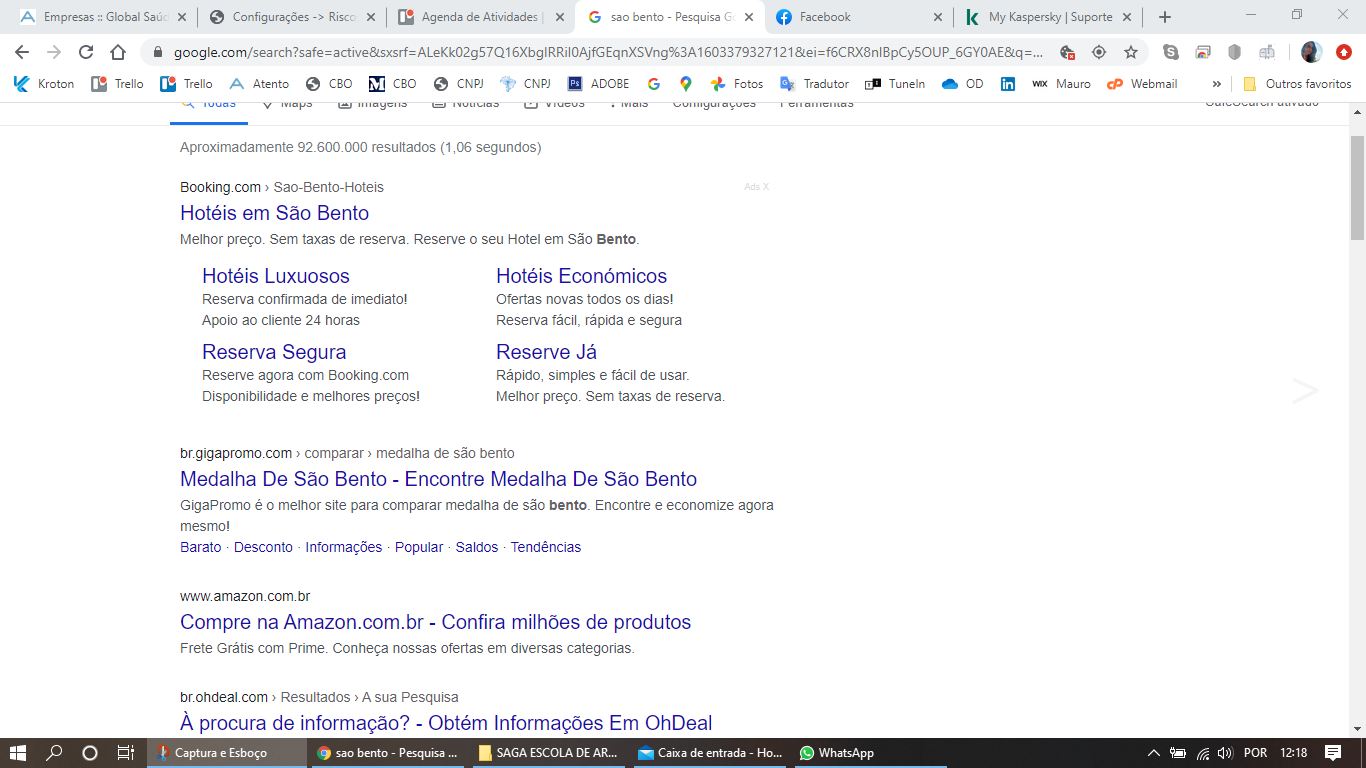Click the page vertical scrollbar thumb
The width and height of the screenshot is (1366, 768).
point(1357,187)
